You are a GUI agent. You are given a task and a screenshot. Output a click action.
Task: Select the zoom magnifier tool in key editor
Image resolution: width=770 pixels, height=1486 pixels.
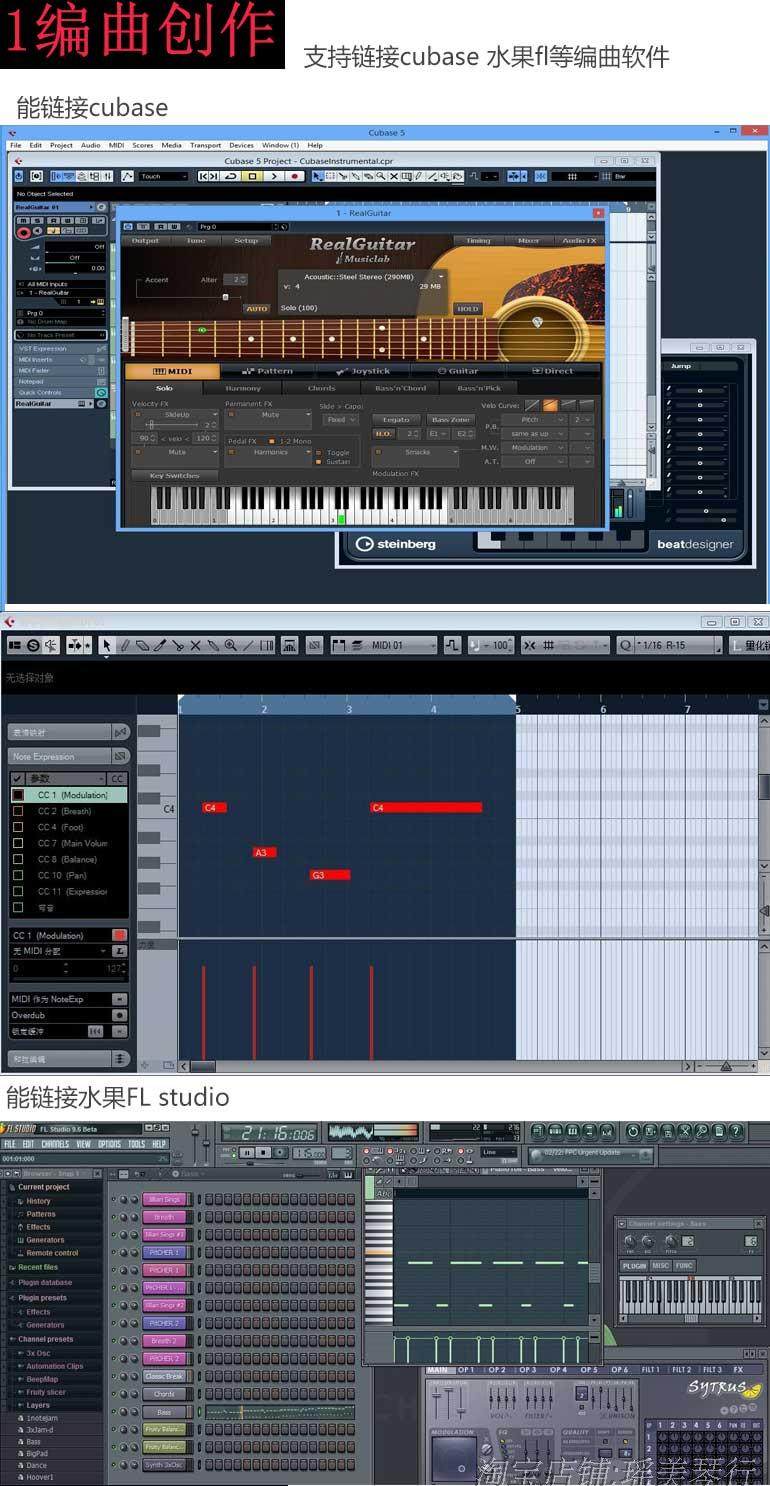231,646
